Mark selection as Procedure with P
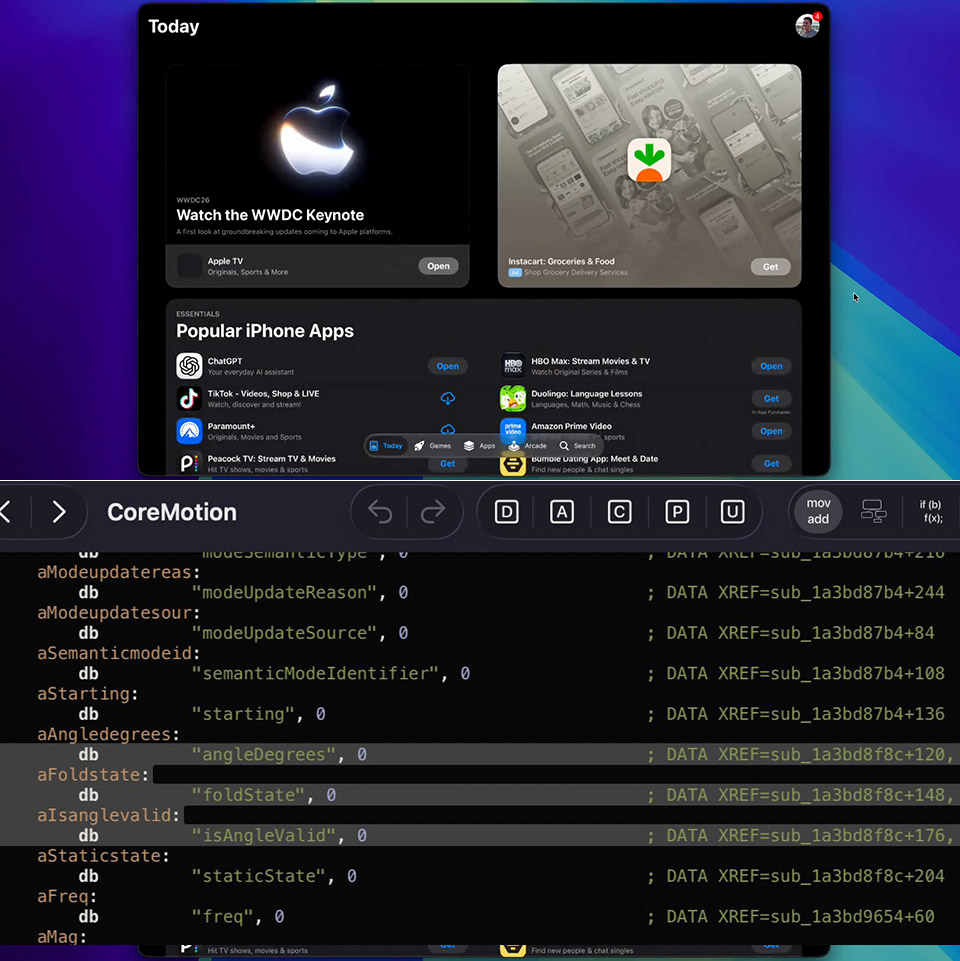This screenshot has height=961, width=960. tap(677, 512)
